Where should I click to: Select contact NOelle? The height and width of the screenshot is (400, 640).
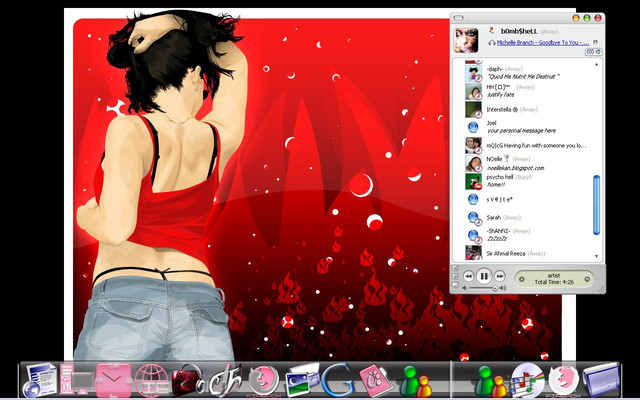point(527,163)
